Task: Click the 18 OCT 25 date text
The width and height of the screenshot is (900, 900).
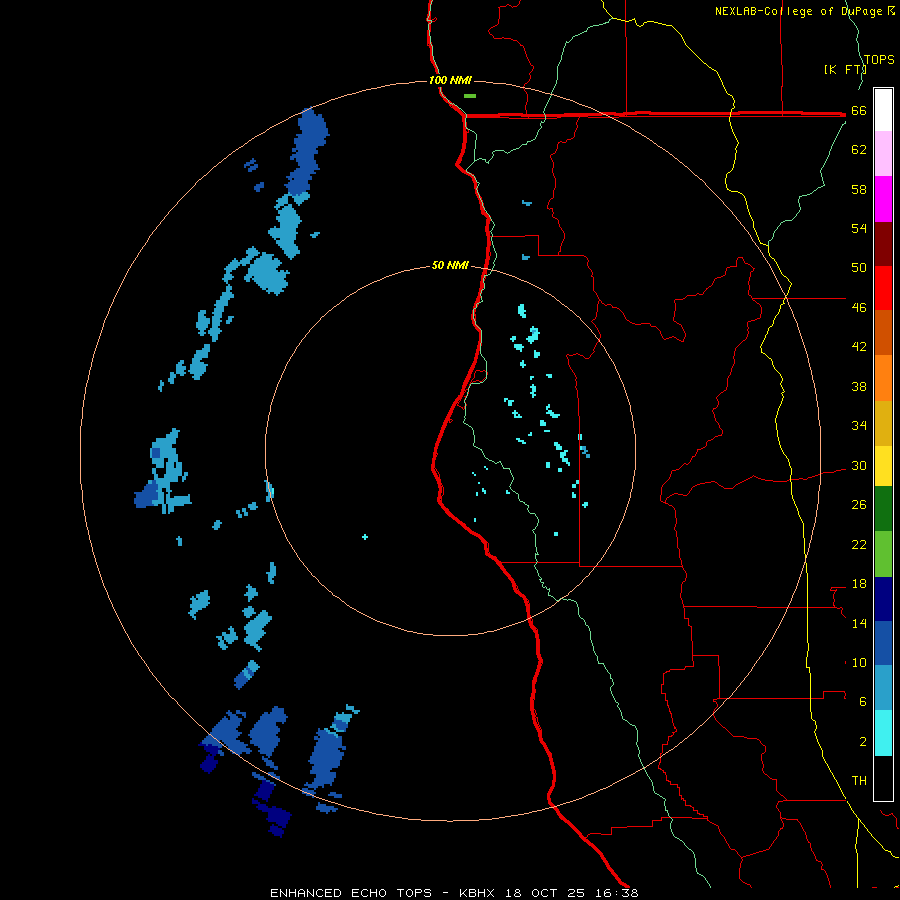Action: pyautogui.click(x=545, y=893)
